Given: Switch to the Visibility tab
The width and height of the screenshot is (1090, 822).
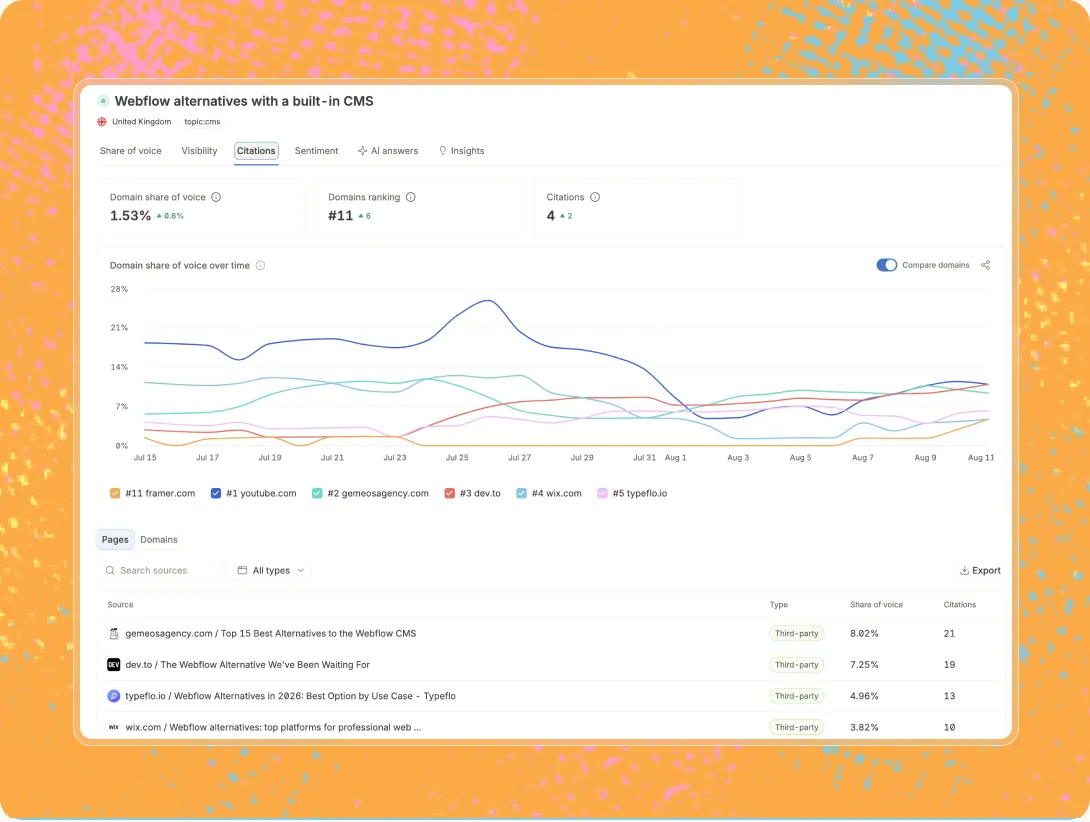Looking at the screenshot, I should click(x=200, y=151).
